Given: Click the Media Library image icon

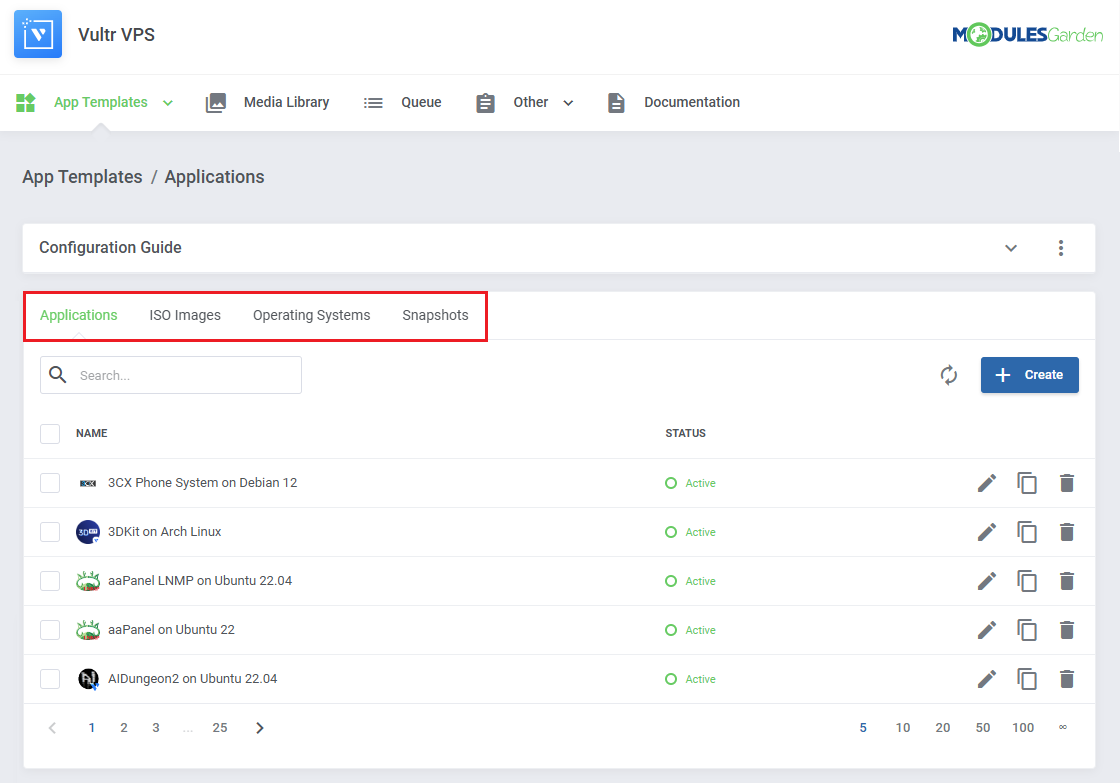Looking at the screenshot, I should coord(216,102).
